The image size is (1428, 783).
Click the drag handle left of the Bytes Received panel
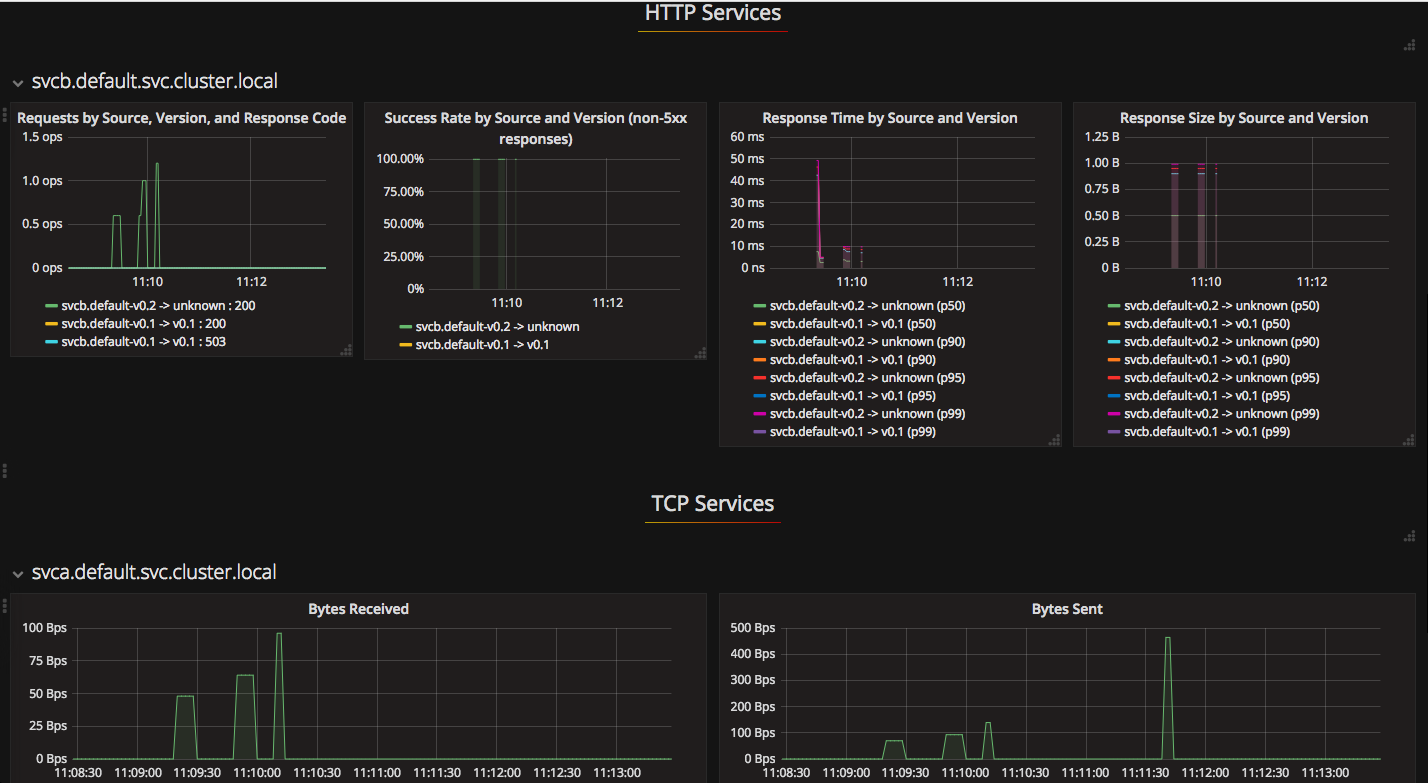[x=5, y=605]
